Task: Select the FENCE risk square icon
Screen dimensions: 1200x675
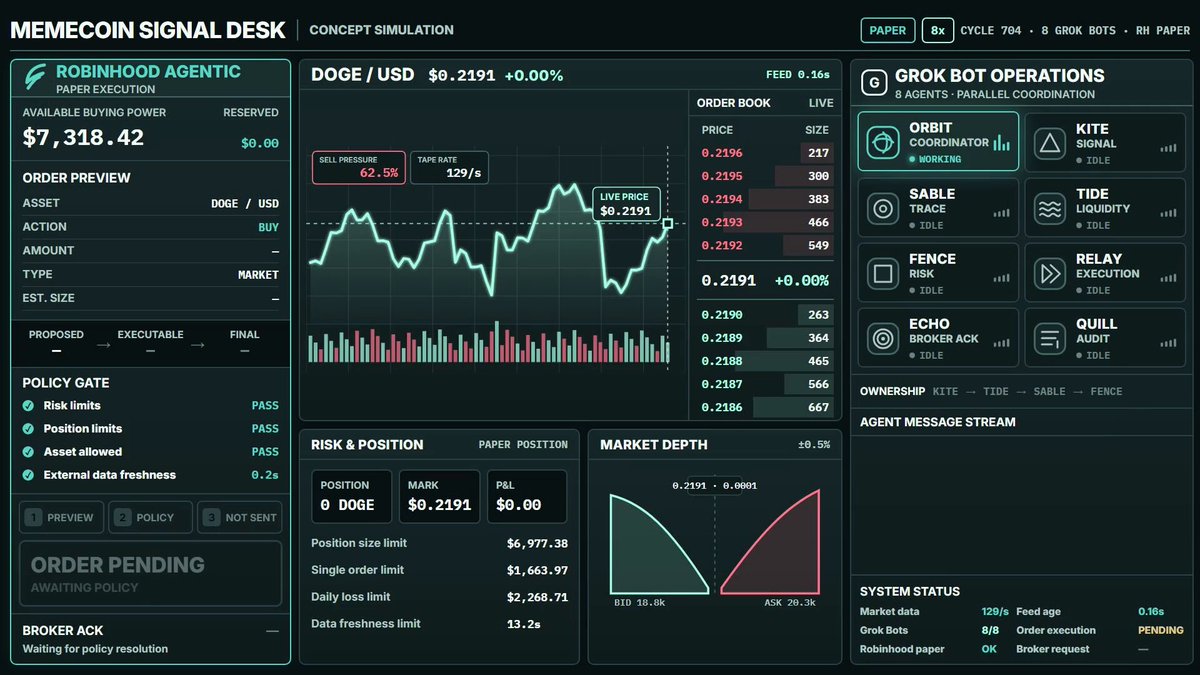Action: point(882,274)
